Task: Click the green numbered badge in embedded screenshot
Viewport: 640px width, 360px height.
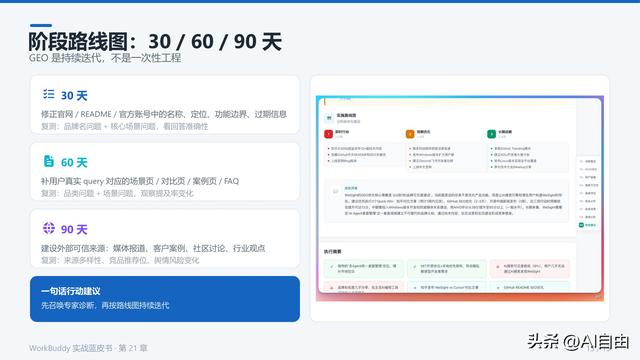Action: [x=491, y=134]
